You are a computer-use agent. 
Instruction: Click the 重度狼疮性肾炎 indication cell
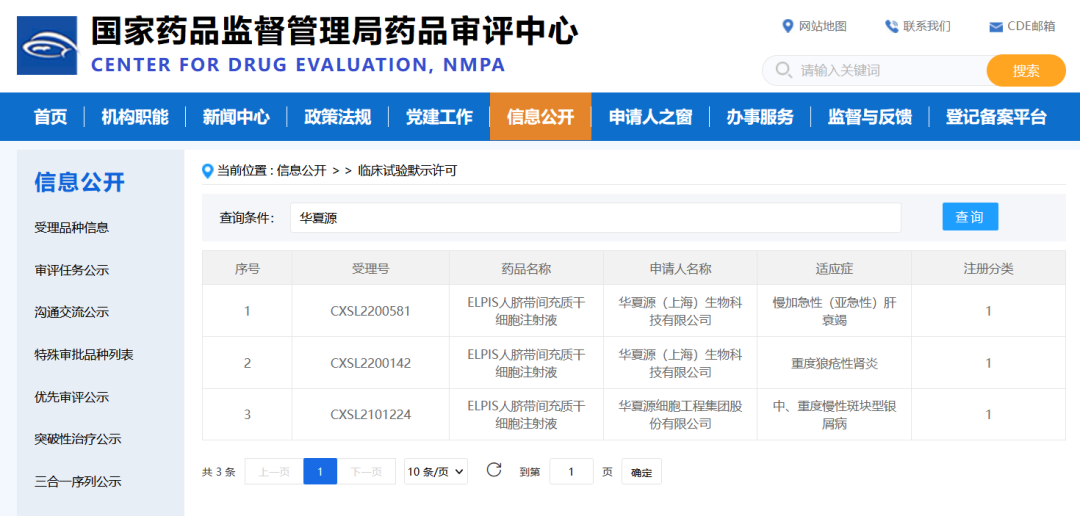(x=834, y=363)
